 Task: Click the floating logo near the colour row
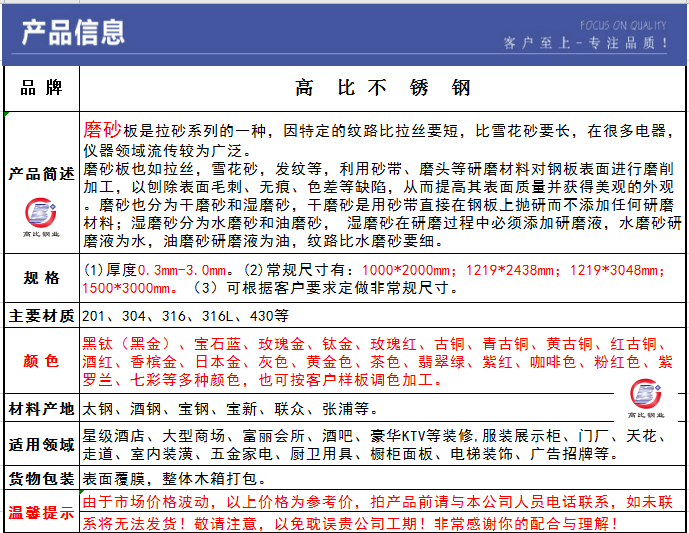pos(645,398)
